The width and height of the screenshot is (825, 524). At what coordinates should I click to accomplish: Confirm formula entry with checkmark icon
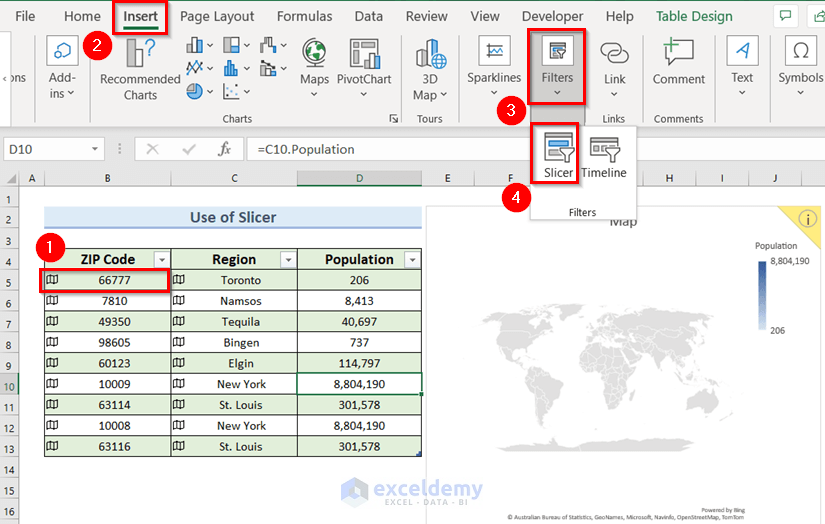pyautogui.click(x=189, y=149)
